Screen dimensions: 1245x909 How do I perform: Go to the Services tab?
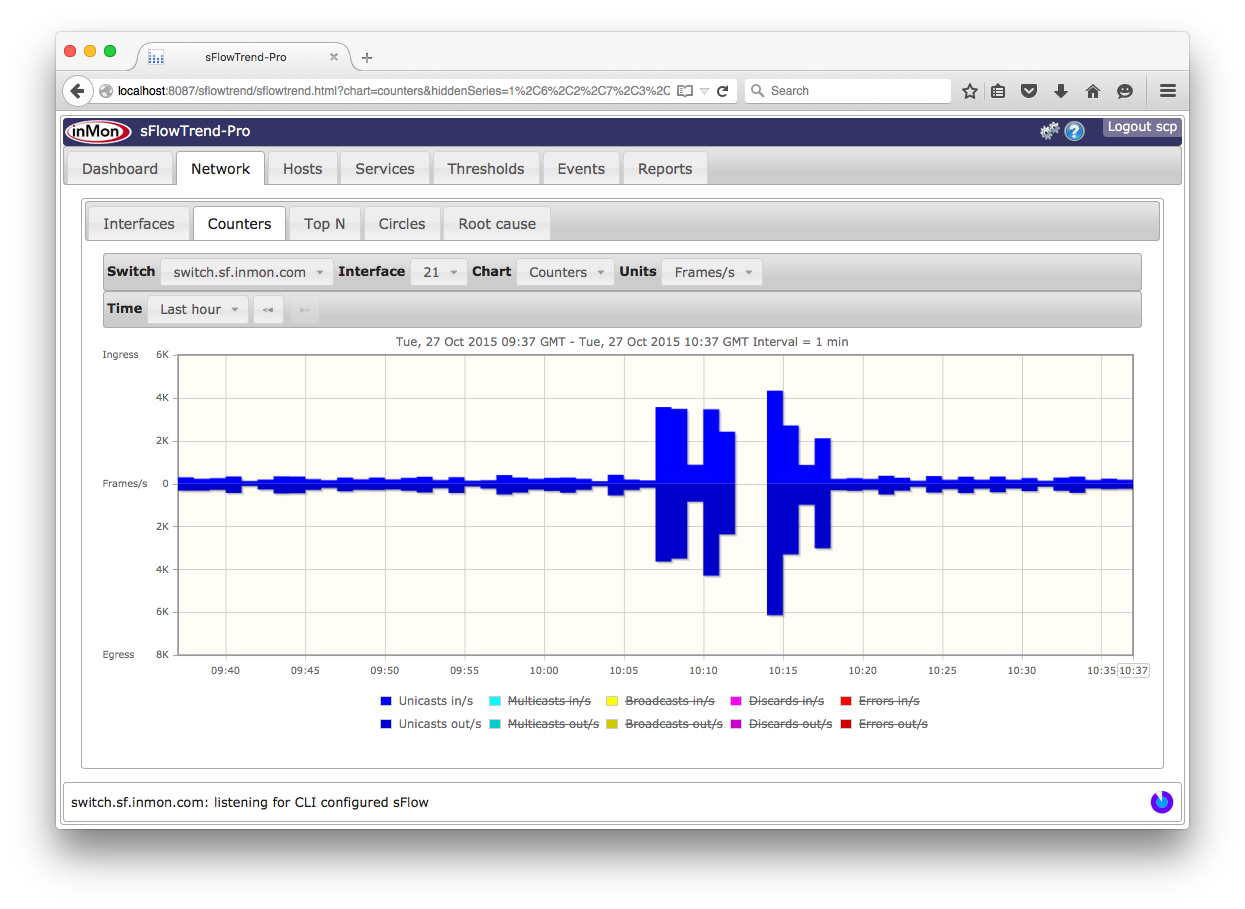(385, 169)
